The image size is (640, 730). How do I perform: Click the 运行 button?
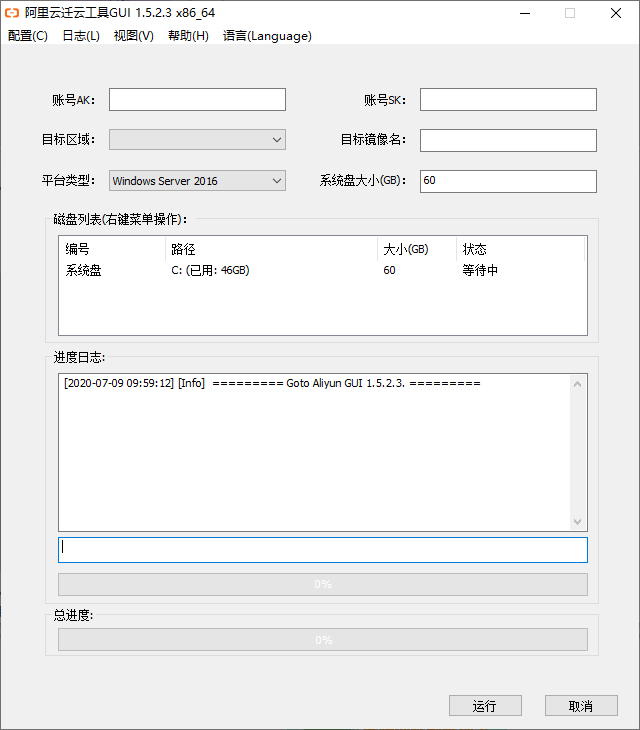point(485,706)
